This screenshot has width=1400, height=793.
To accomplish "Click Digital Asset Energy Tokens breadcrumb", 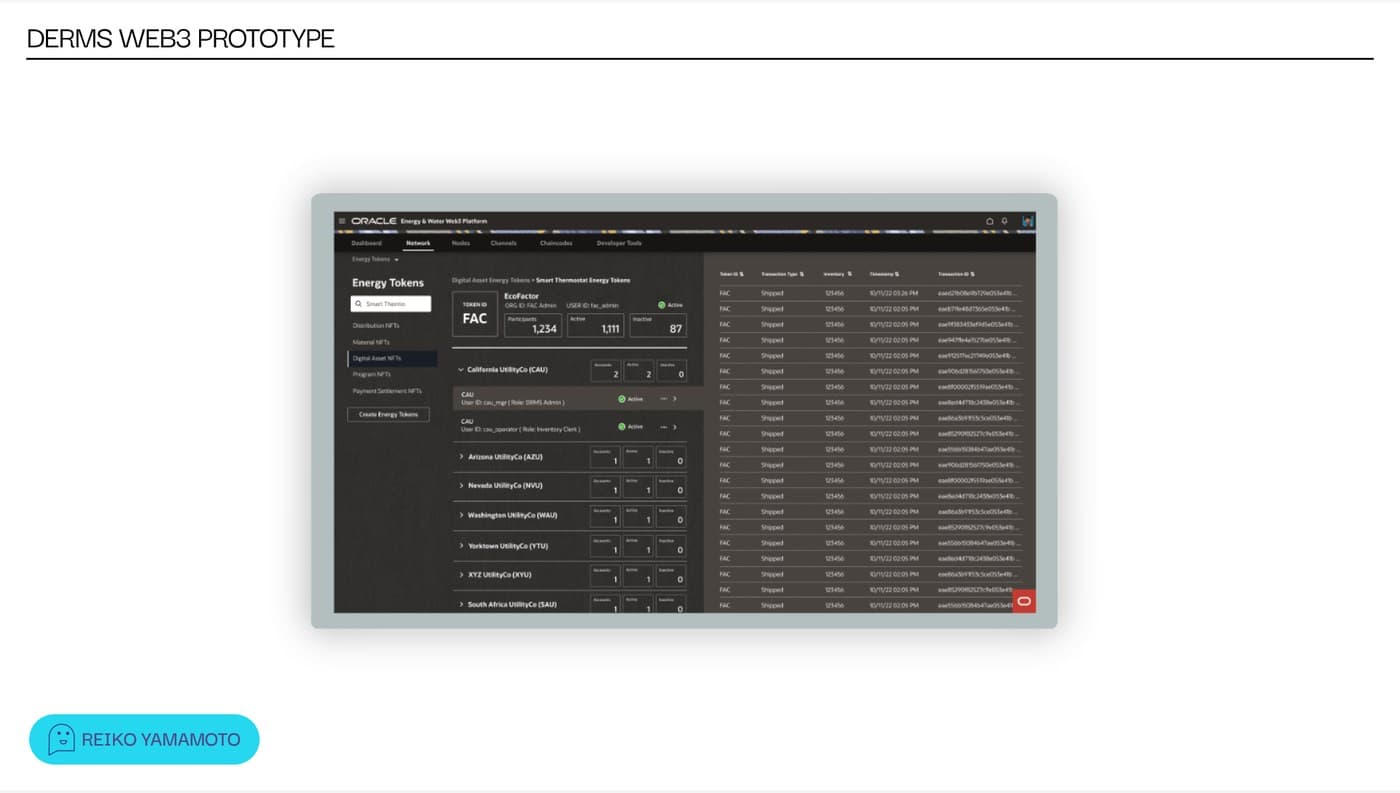I will 491,281.
